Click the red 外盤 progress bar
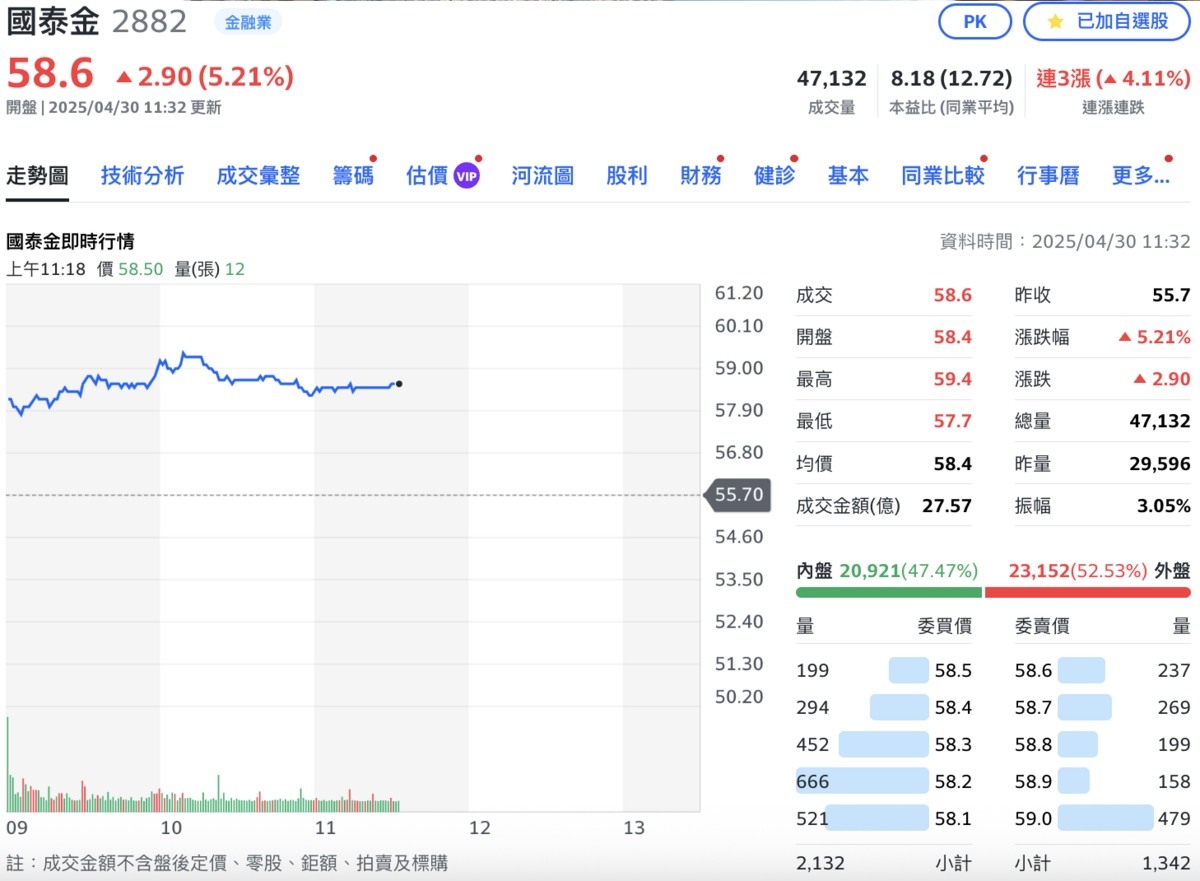 1088,592
